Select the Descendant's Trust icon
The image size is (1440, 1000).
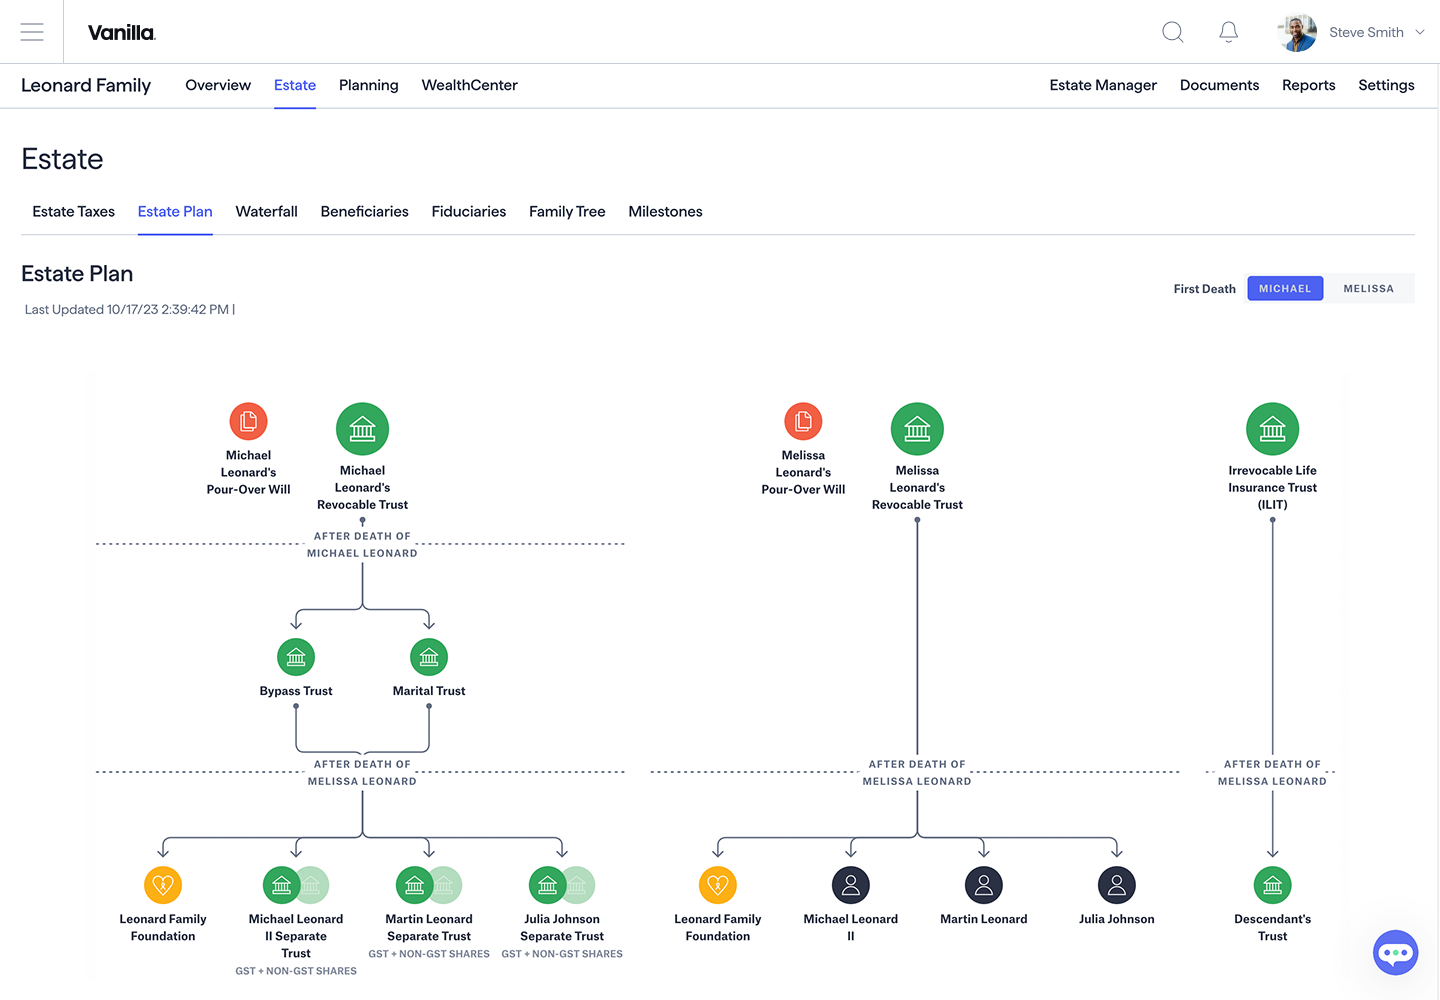point(1272,885)
